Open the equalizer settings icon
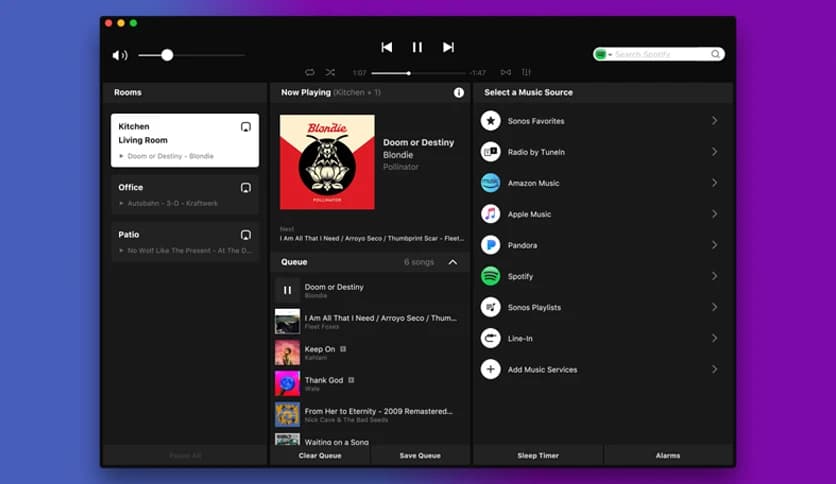 click(526, 72)
